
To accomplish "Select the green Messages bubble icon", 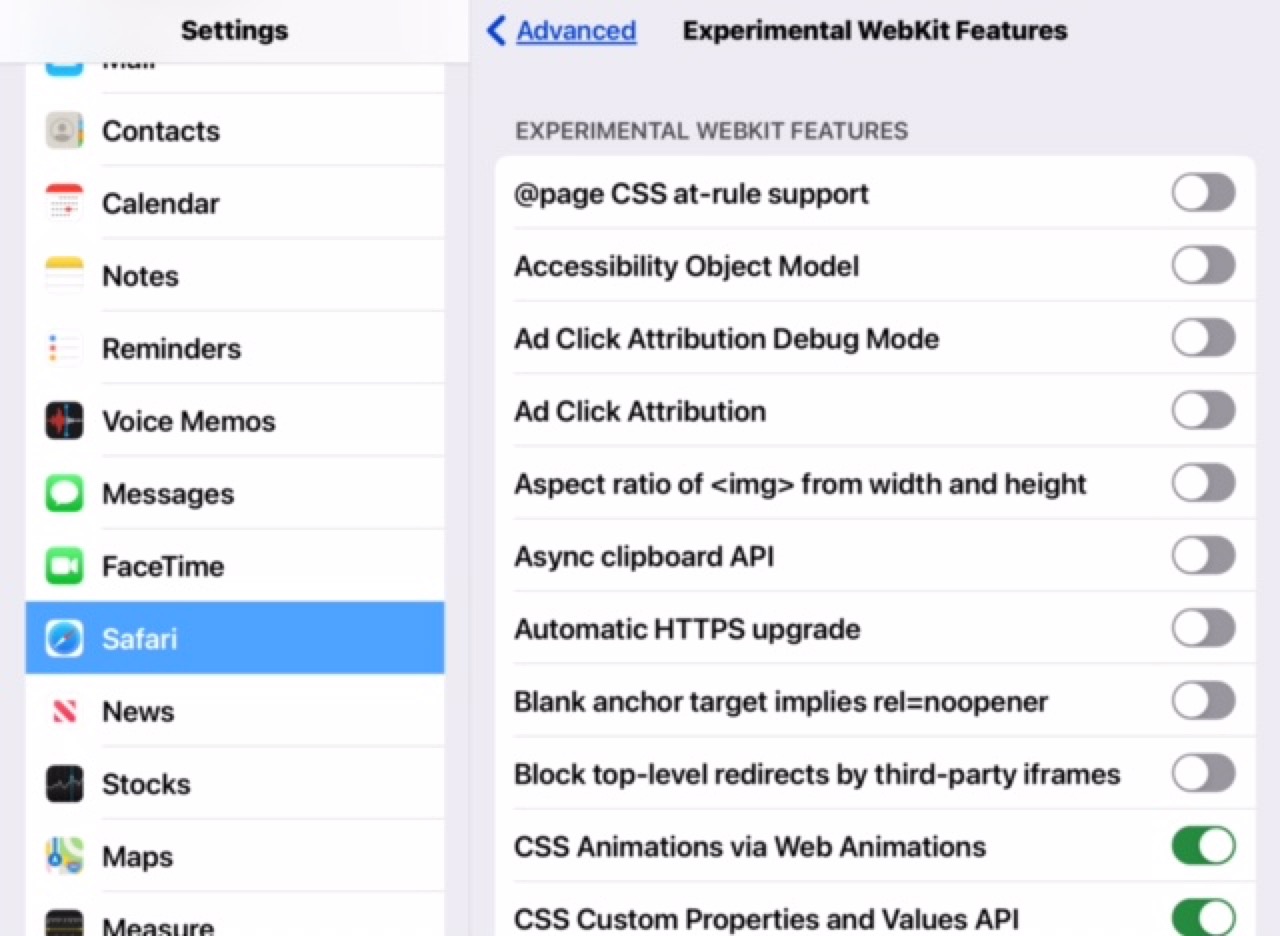I will [64, 494].
